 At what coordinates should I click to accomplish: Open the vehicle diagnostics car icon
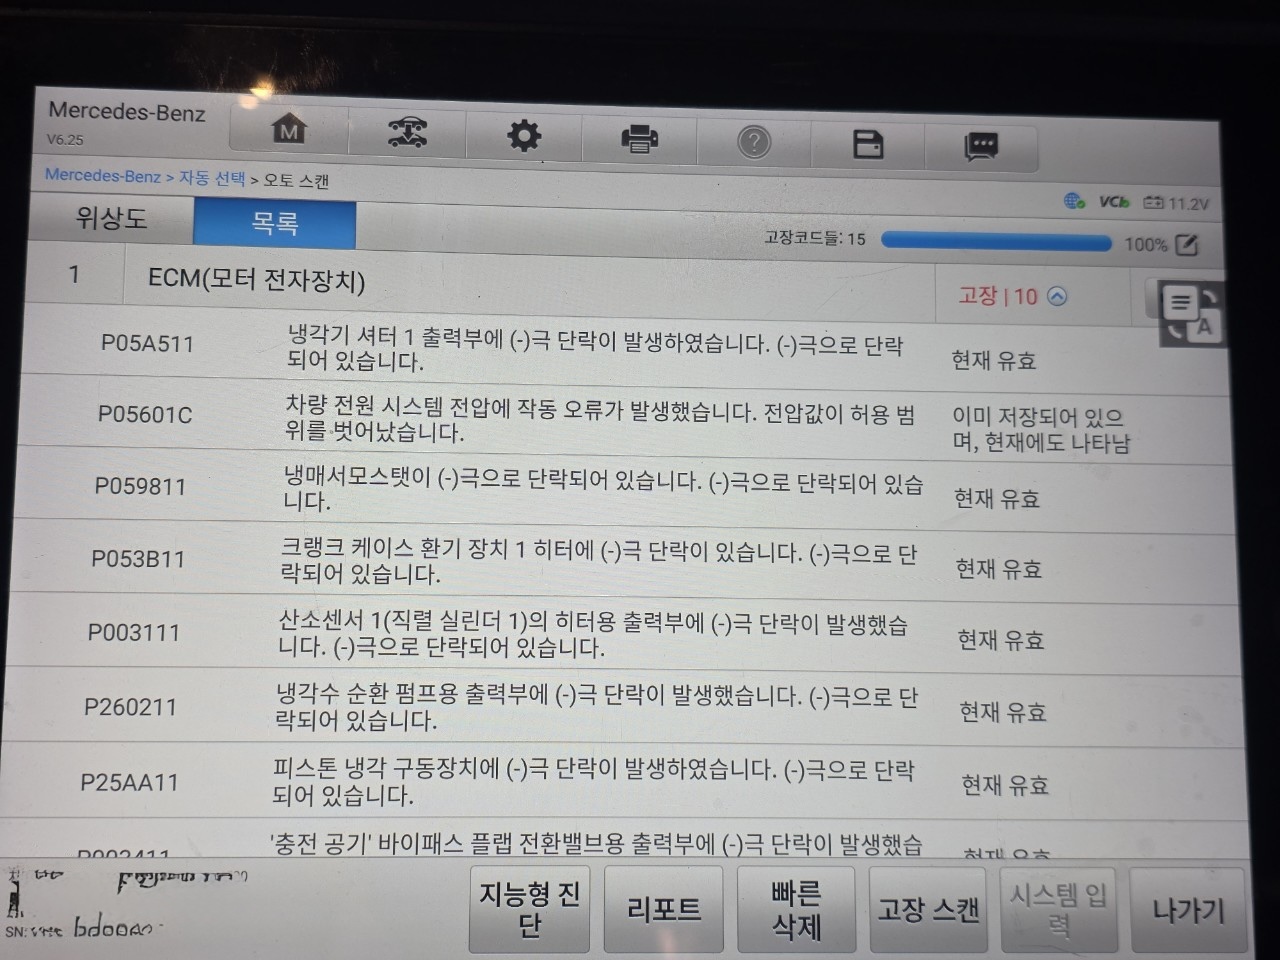[x=407, y=131]
